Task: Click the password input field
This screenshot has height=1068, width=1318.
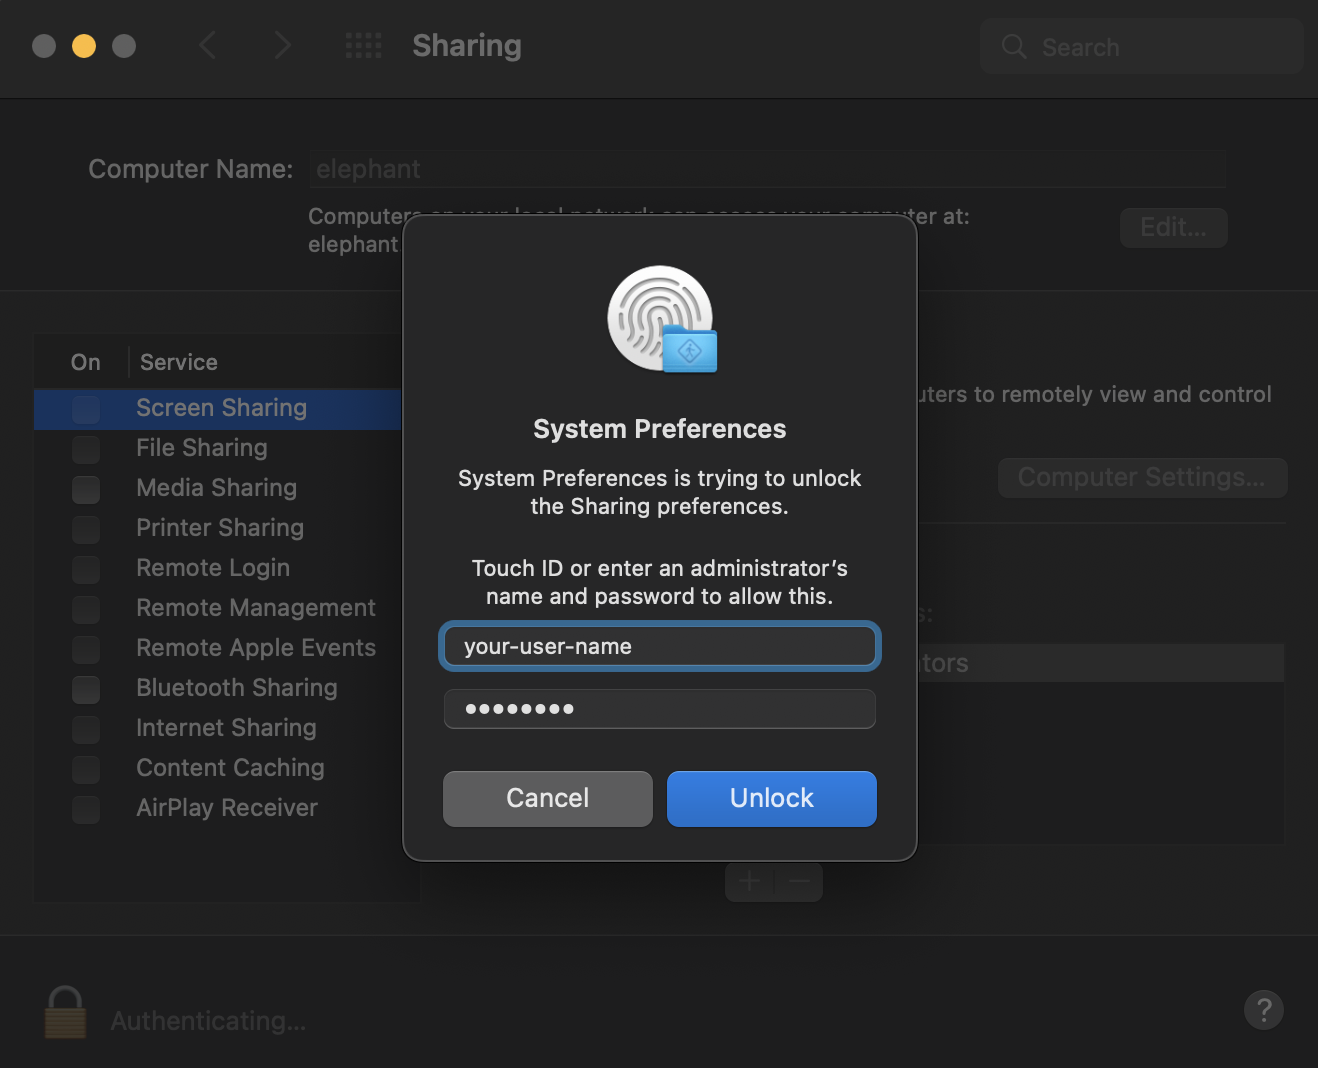Action: [x=659, y=709]
